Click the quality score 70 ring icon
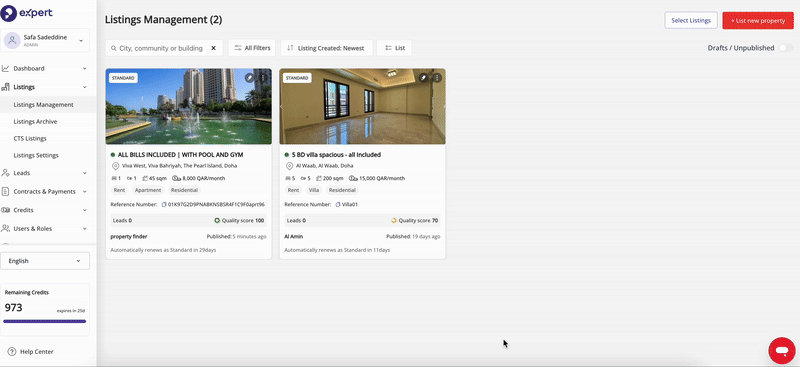Image resolution: width=800 pixels, height=367 pixels. click(x=393, y=221)
